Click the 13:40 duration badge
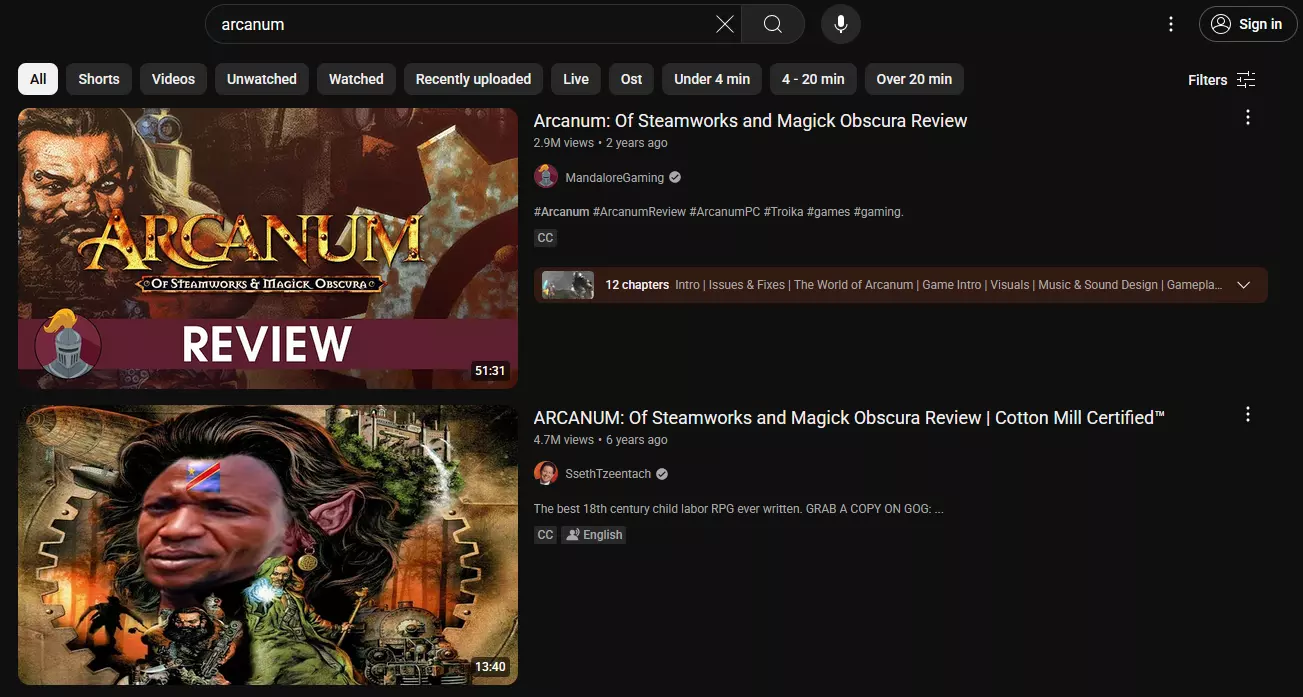 pyautogui.click(x=490, y=667)
